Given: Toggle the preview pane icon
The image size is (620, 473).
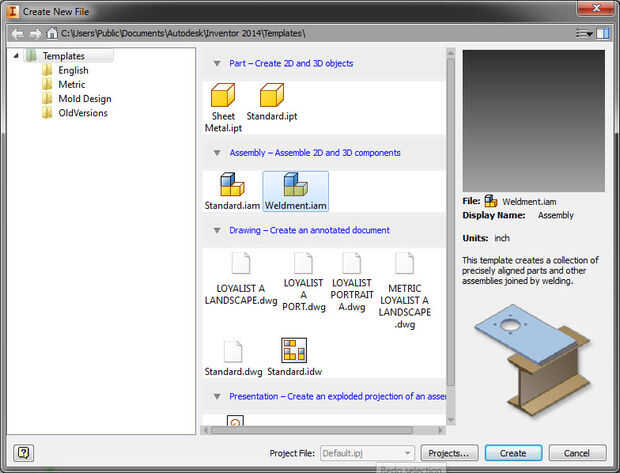Looking at the screenshot, I should [603, 34].
